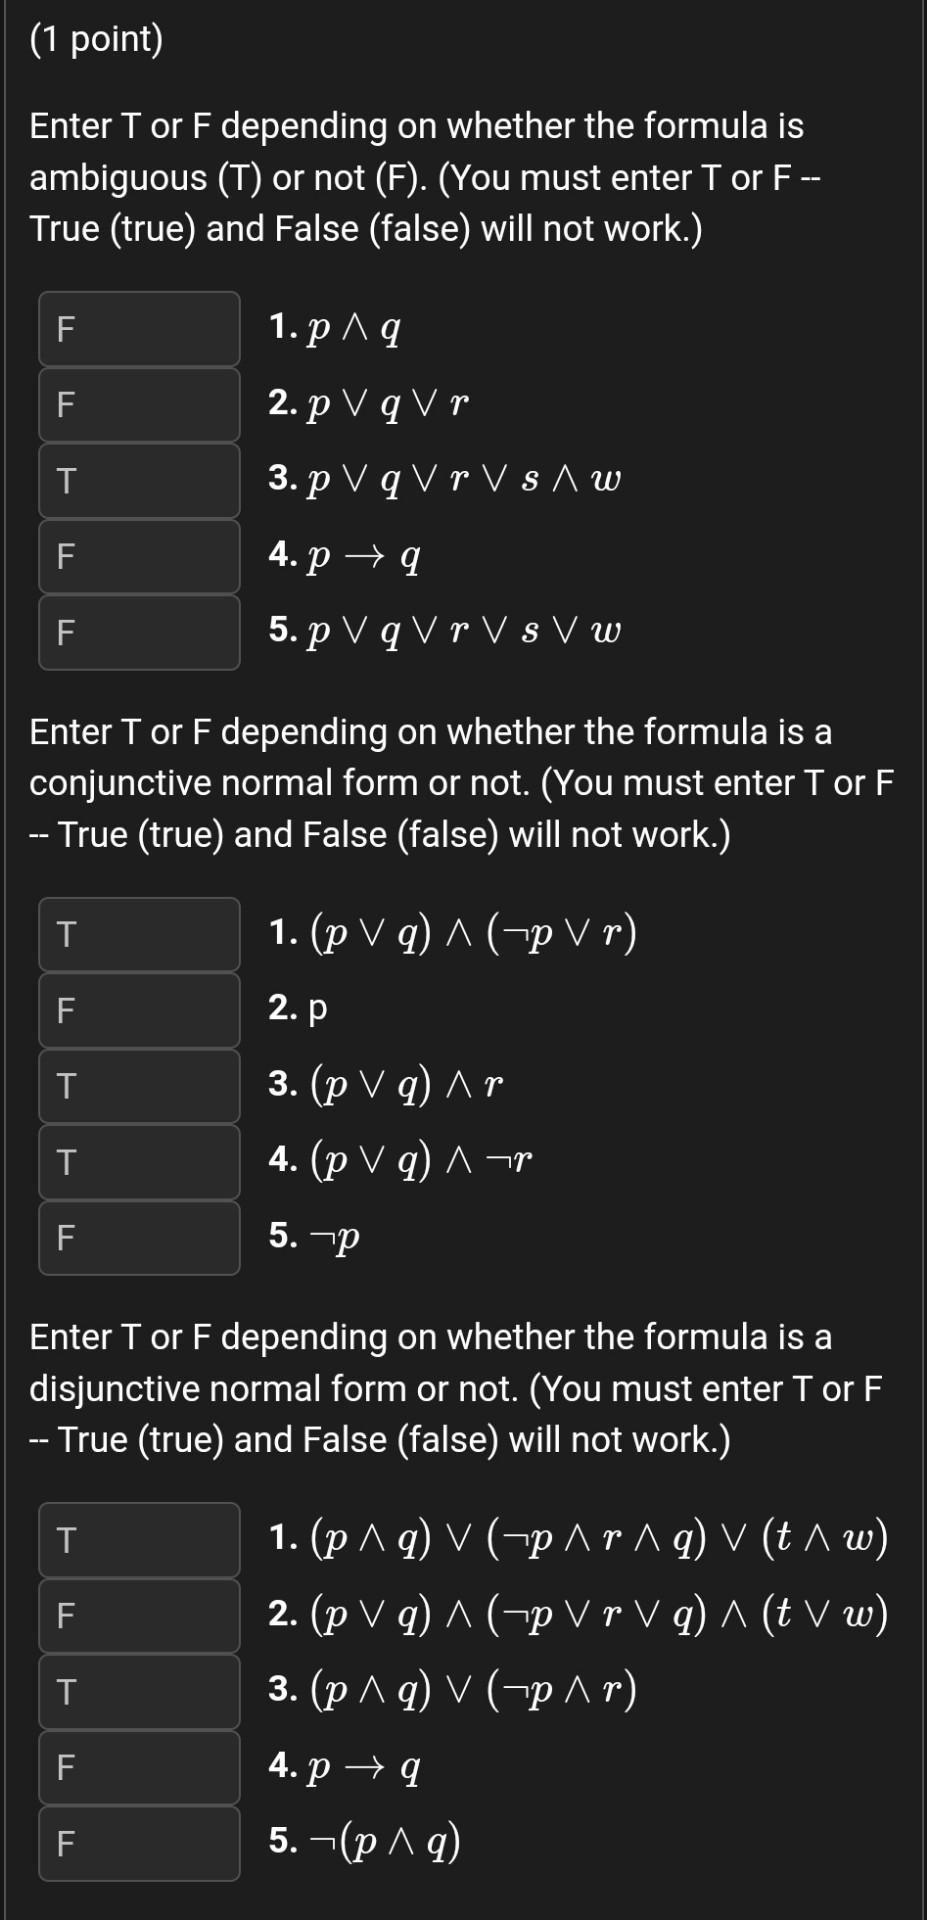Click the T field beside (p ∨ q) ∧ (¬p ∨ r)
Image resolution: width=927 pixels, height=1920 pixels.
pos(139,935)
